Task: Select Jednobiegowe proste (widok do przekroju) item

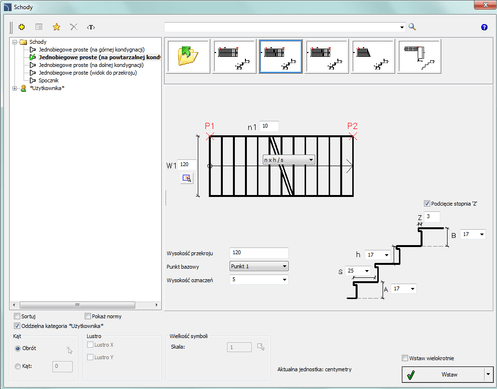Action: click(88, 73)
